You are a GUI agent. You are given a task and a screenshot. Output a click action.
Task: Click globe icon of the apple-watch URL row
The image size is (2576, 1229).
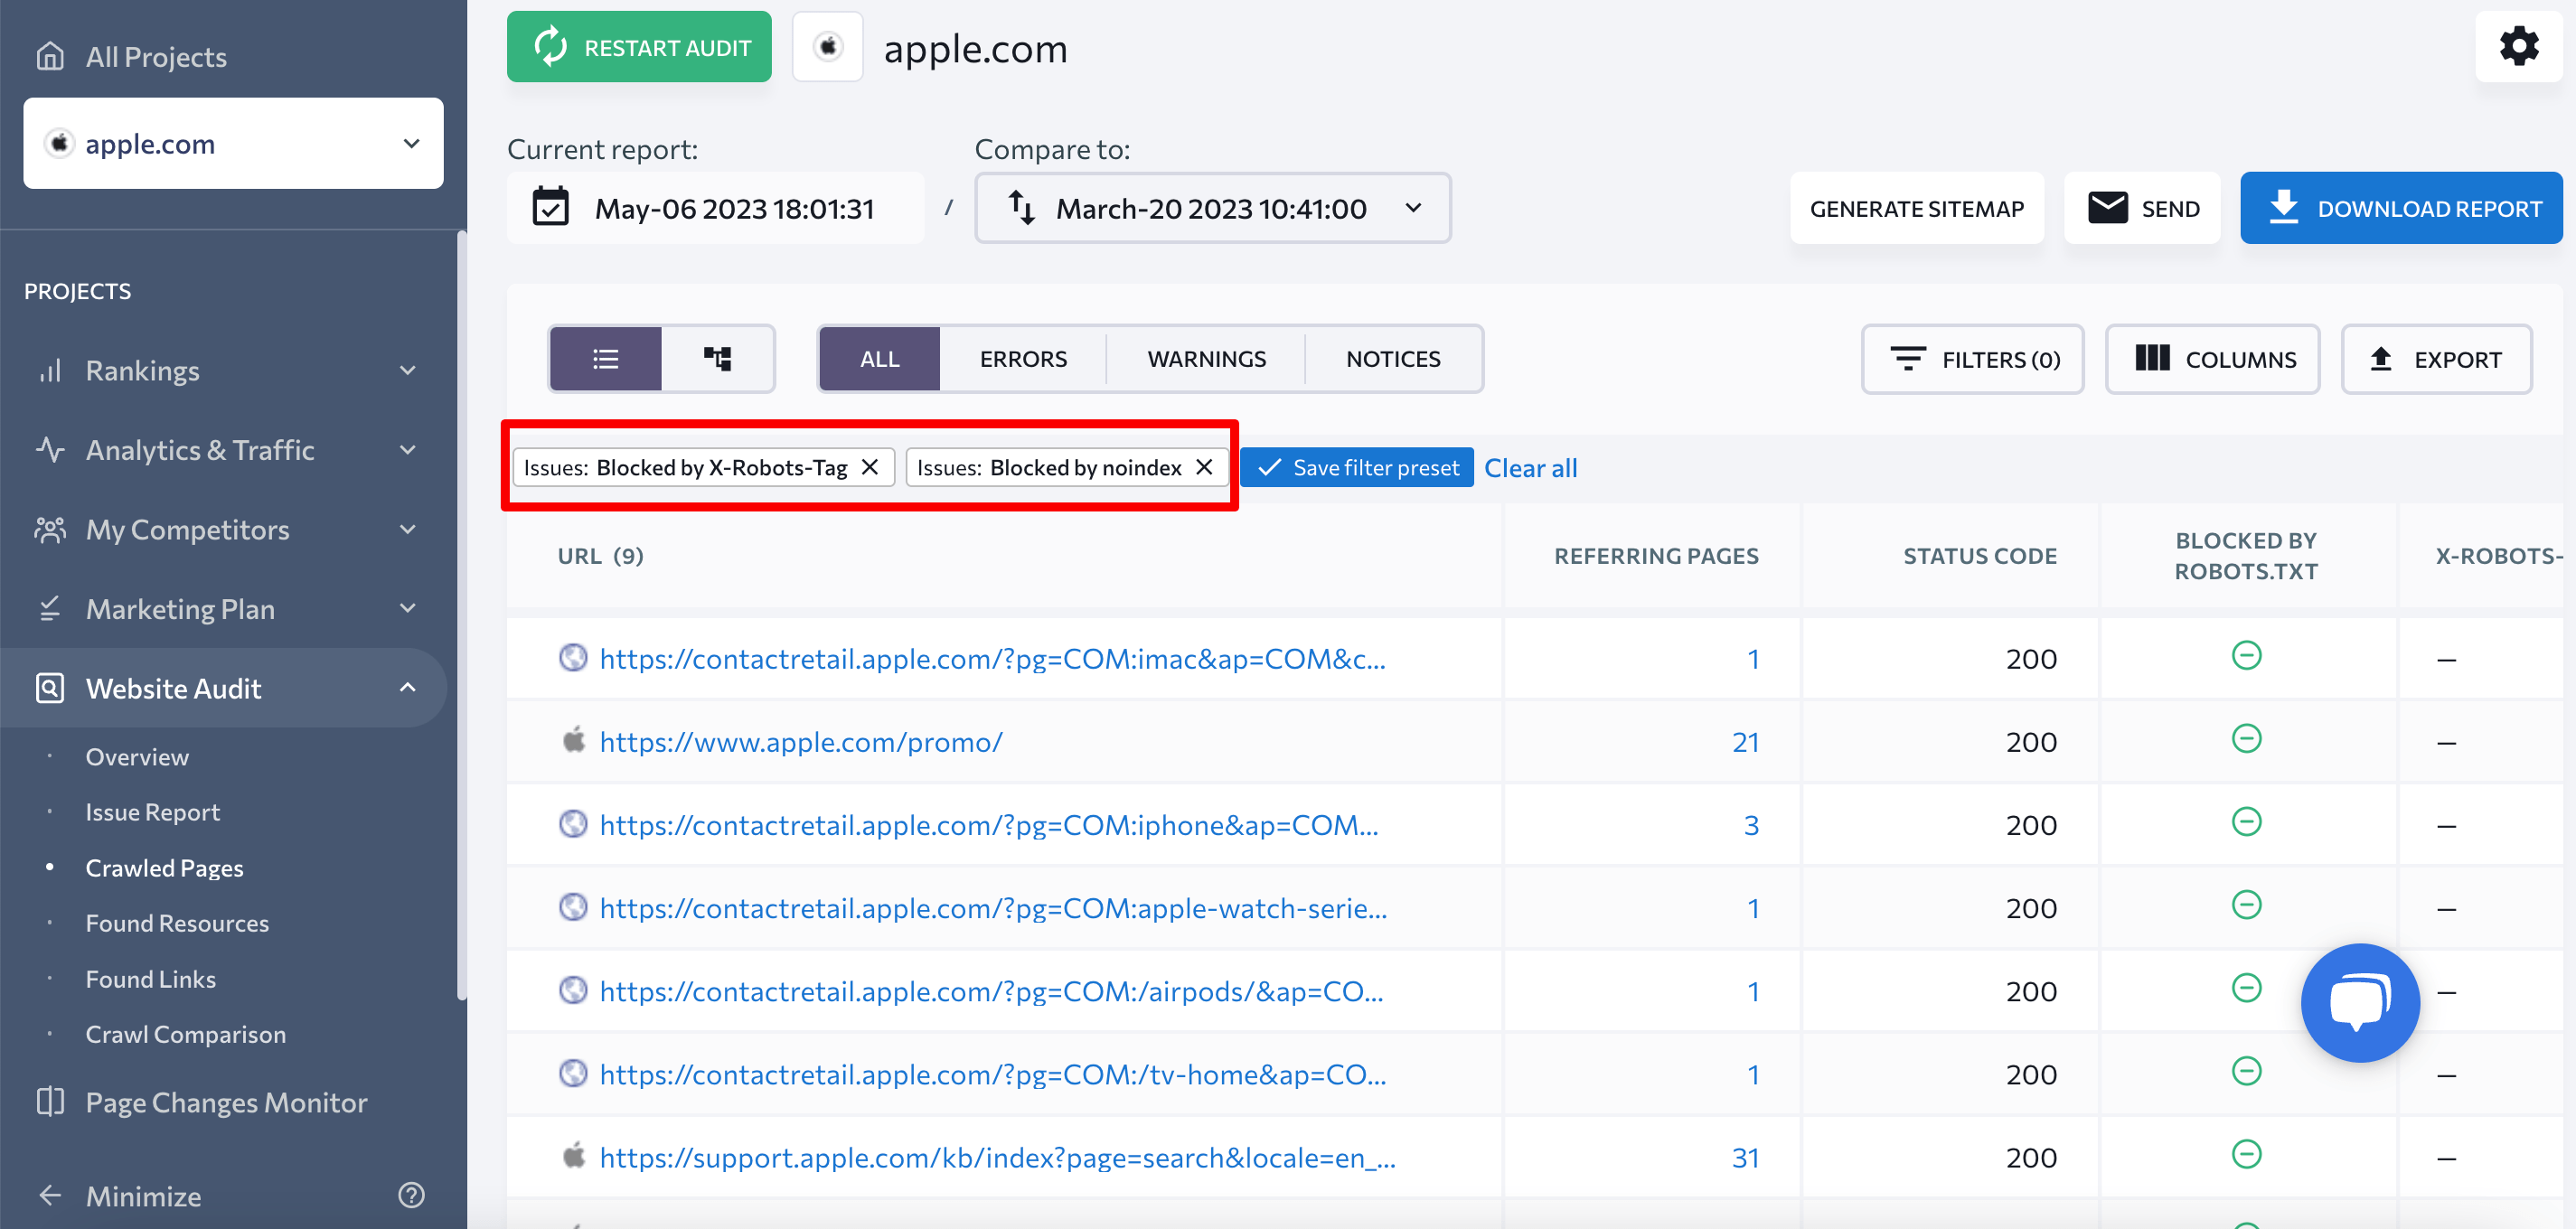click(573, 907)
